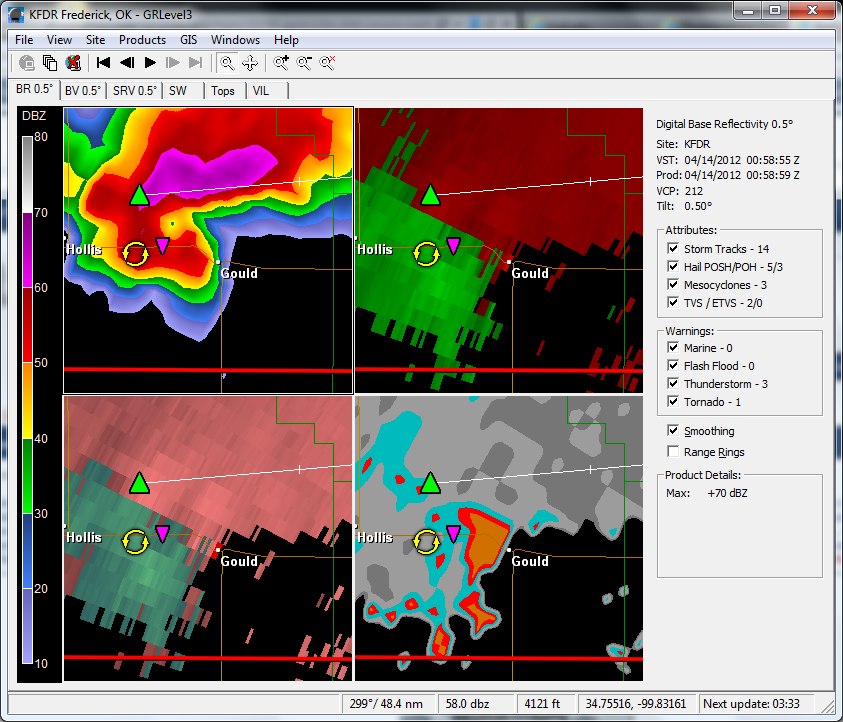Jump to the last animation frame

[x=196, y=63]
